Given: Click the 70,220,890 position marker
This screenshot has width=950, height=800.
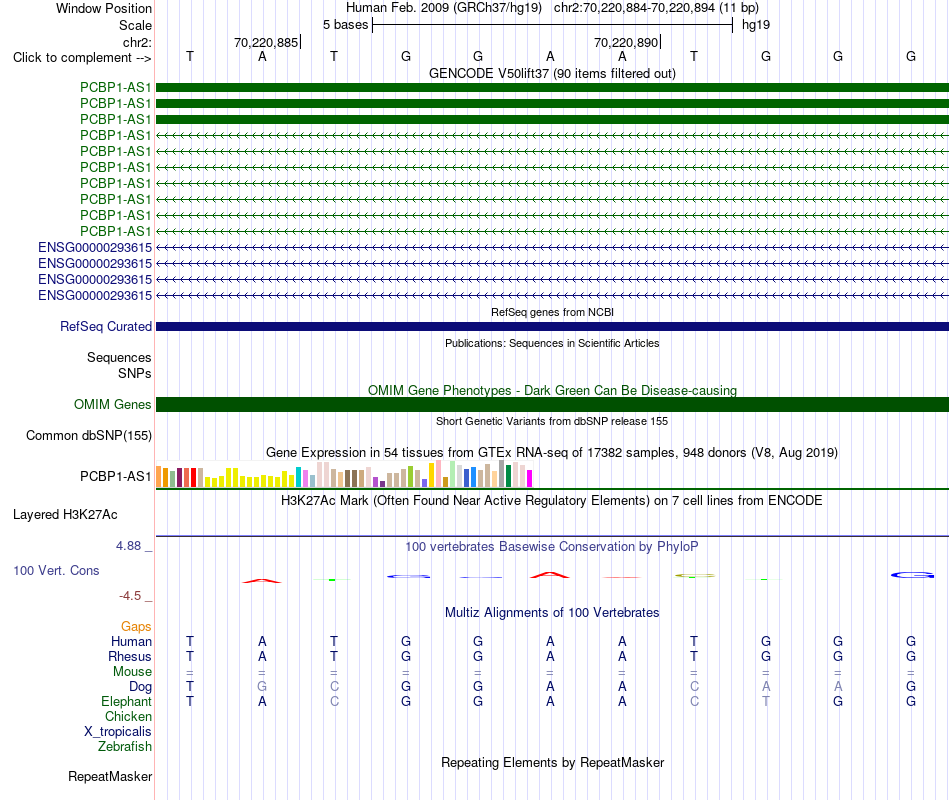Looking at the screenshot, I should (x=626, y=42).
